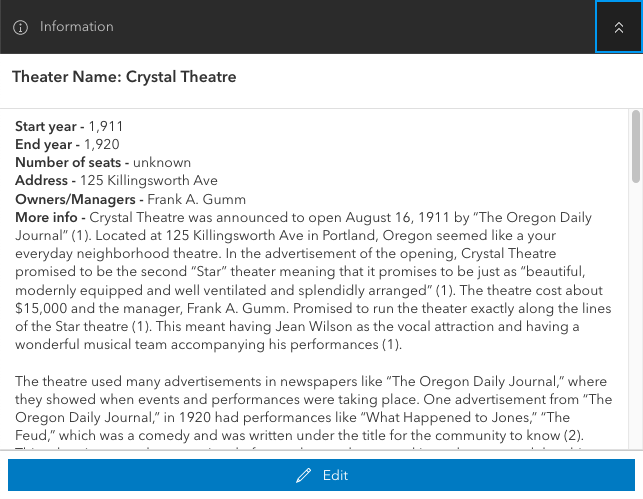Screen dimensions: 643x499
Task: Click the unknown seats value
Action: (x=162, y=163)
